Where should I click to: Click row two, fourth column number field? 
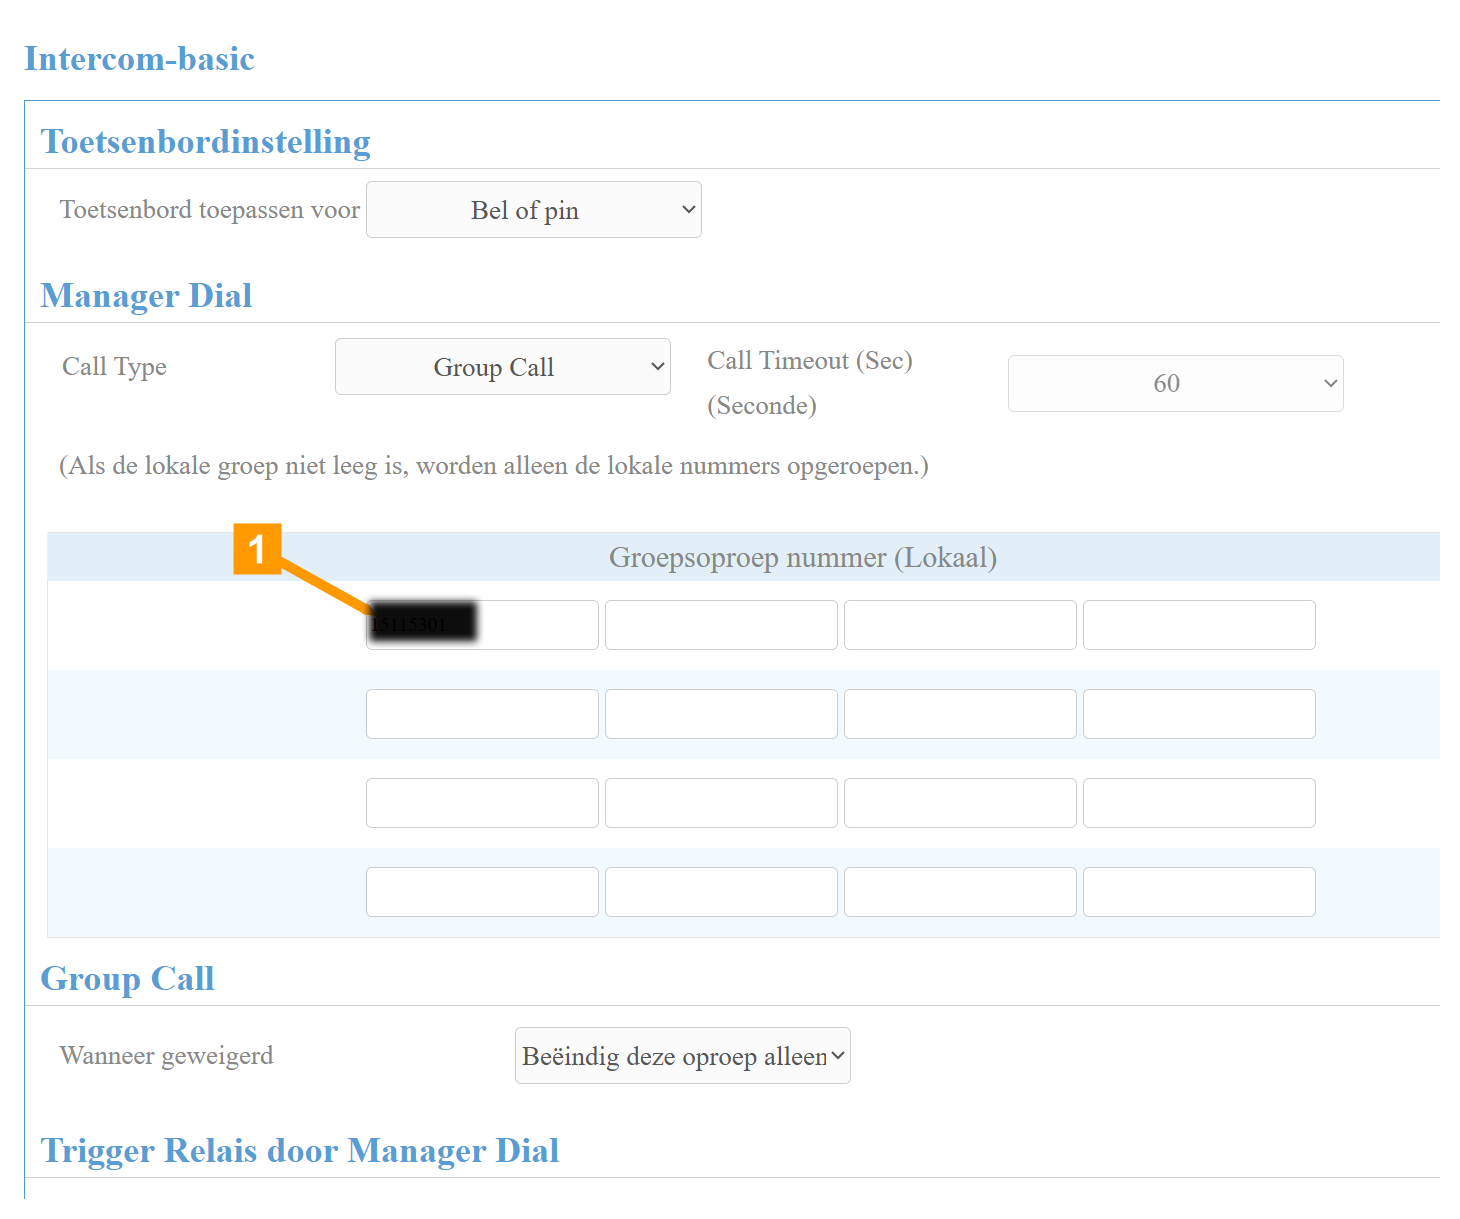pyautogui.click(x=1199, y=714)
